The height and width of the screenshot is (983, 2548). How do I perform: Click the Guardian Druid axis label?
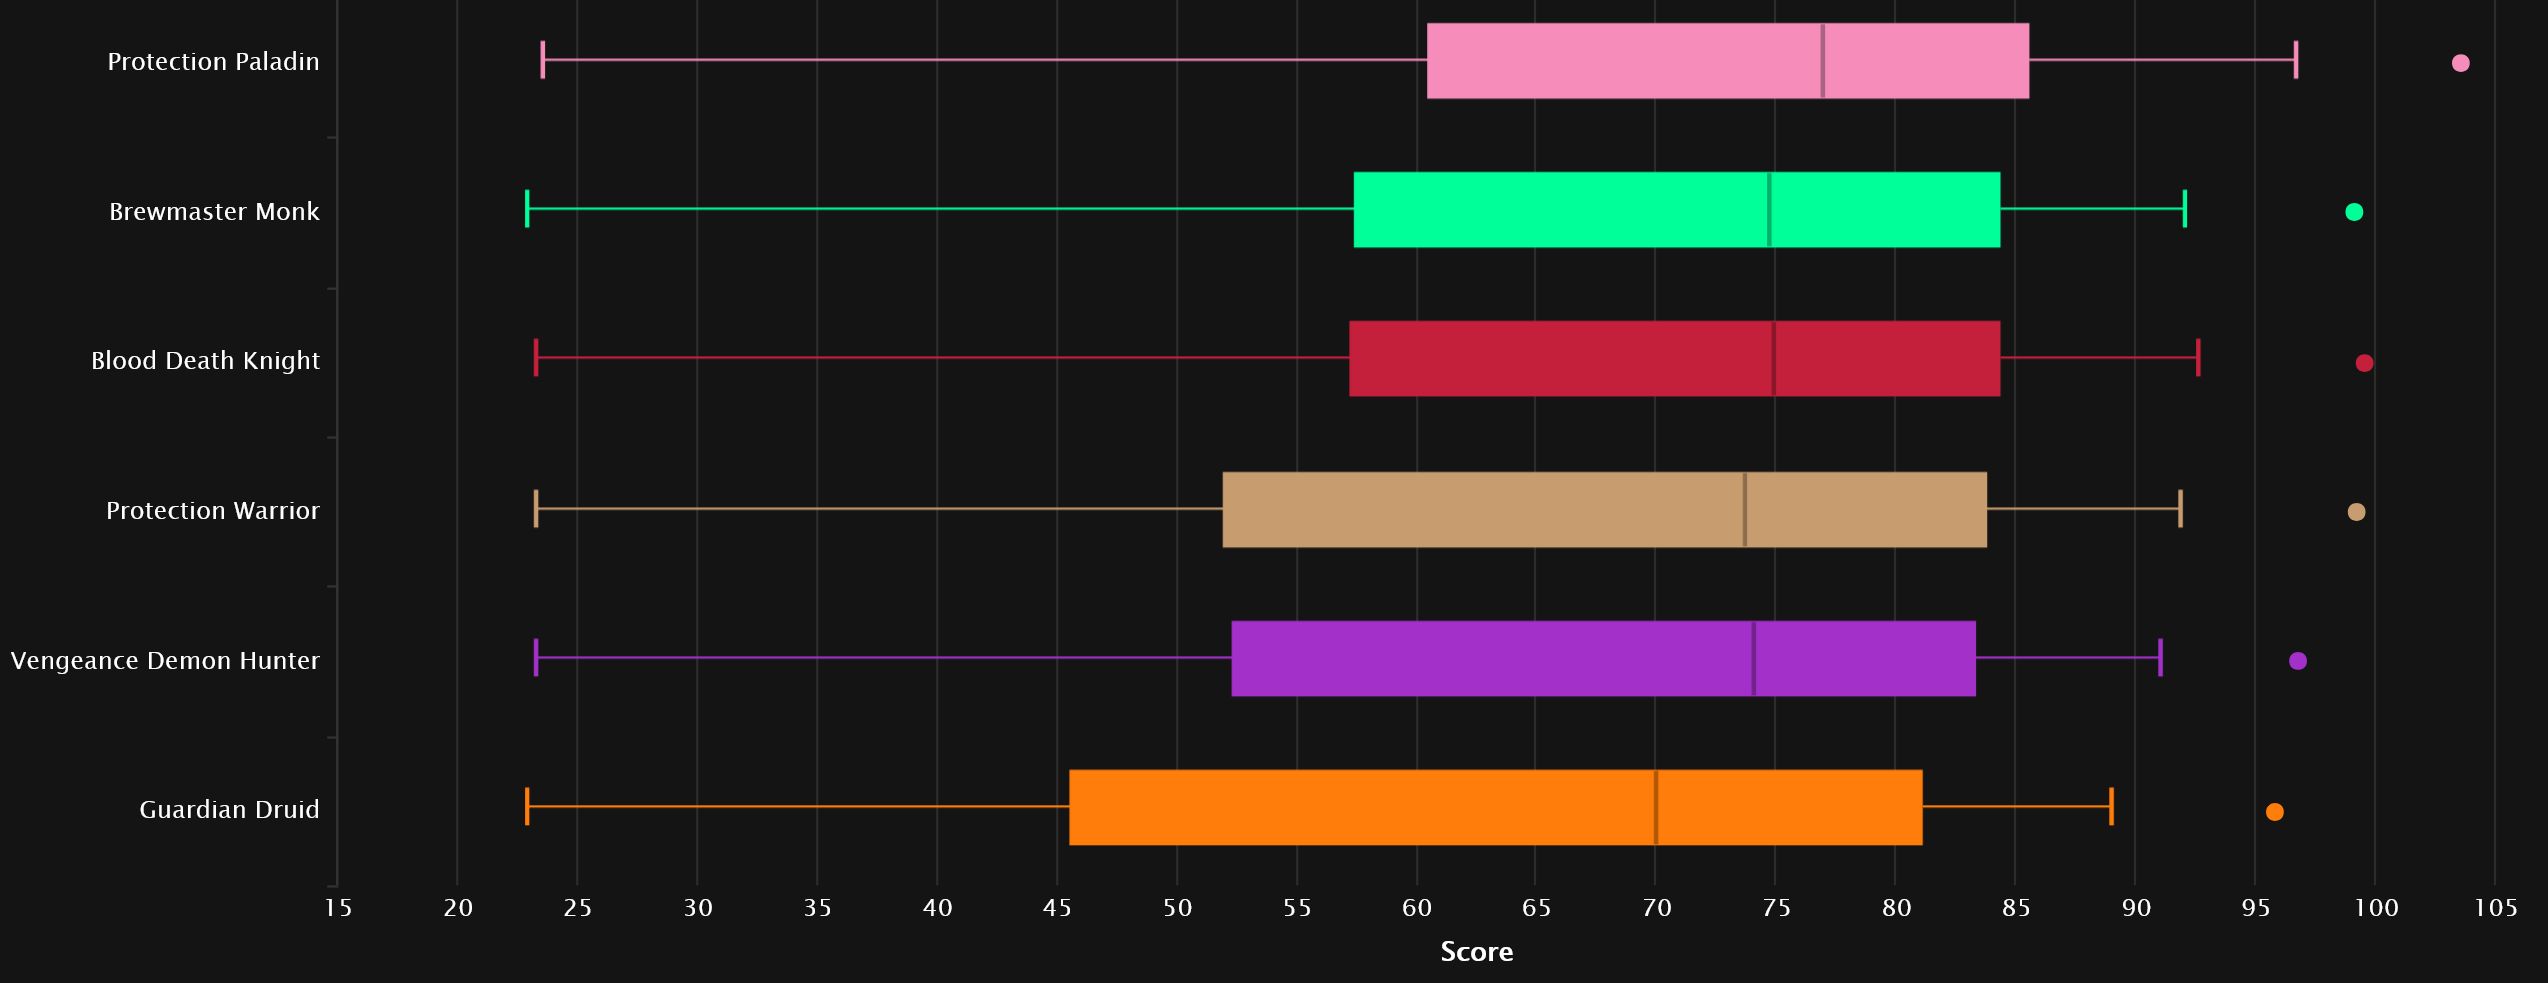[x=229, y=810]
